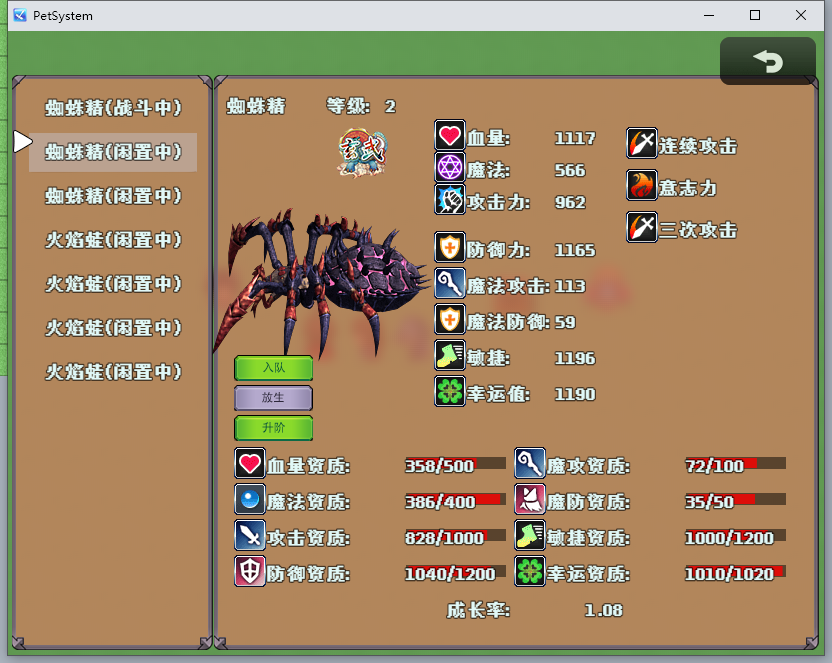Select the highlighted 蜘蛛精(闲置中) pet entry
The height and width of the screenshot is (663, 832).
click(113, 152)
